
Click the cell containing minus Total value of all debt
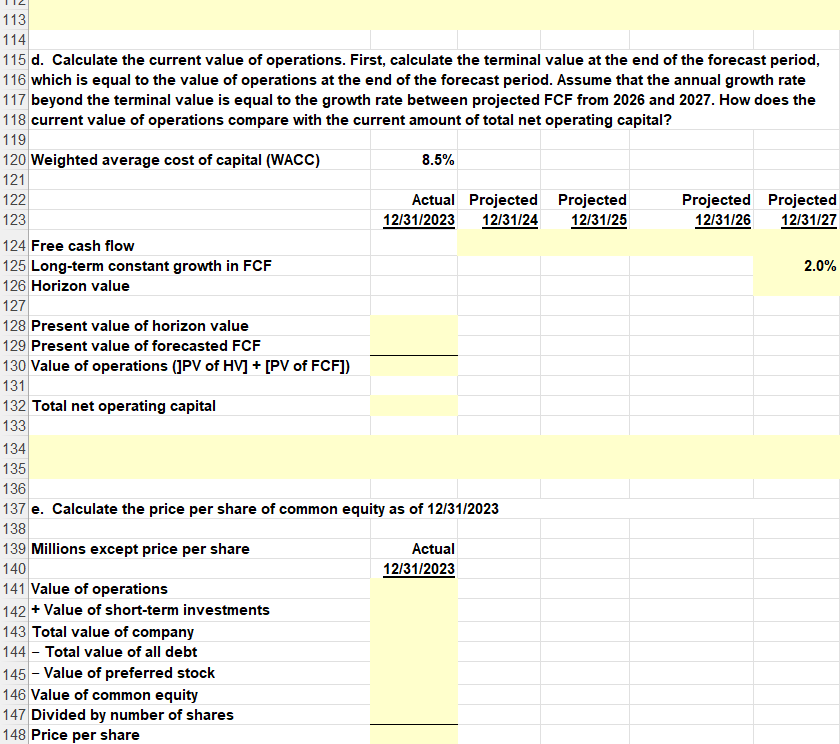[120, 651]
